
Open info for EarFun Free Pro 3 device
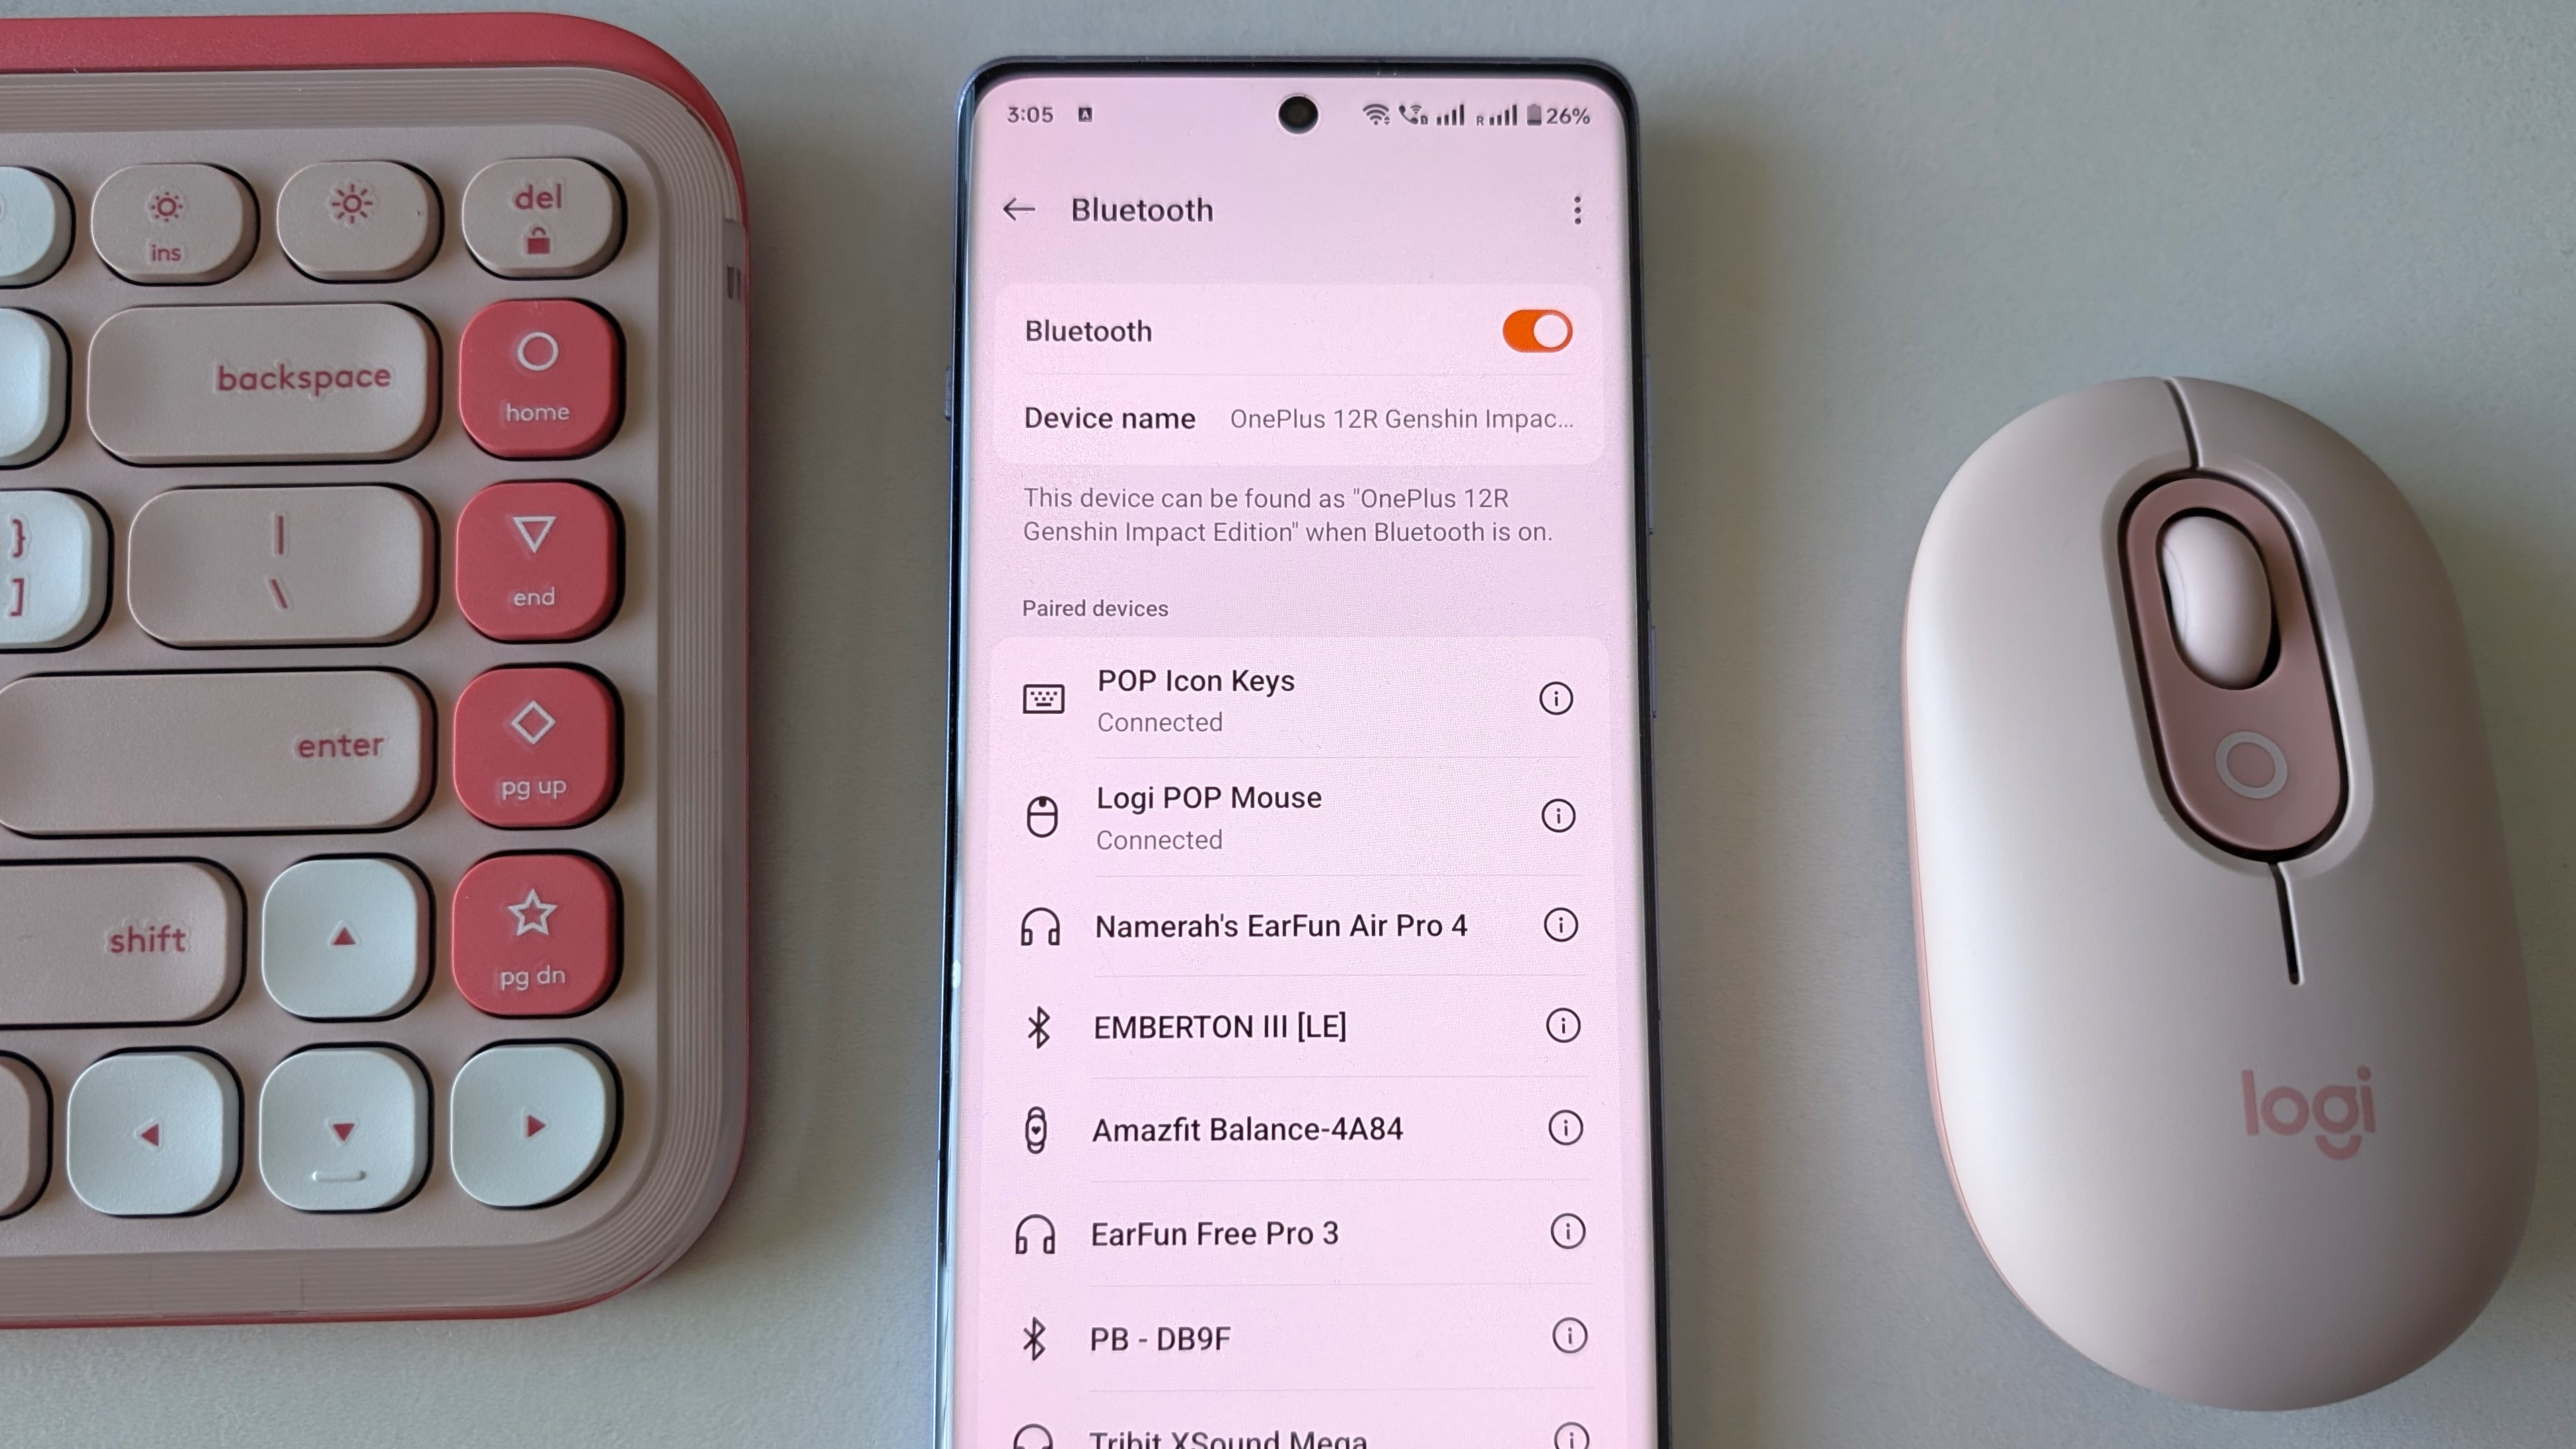pyautogui.click(x=1553, y=1233)
